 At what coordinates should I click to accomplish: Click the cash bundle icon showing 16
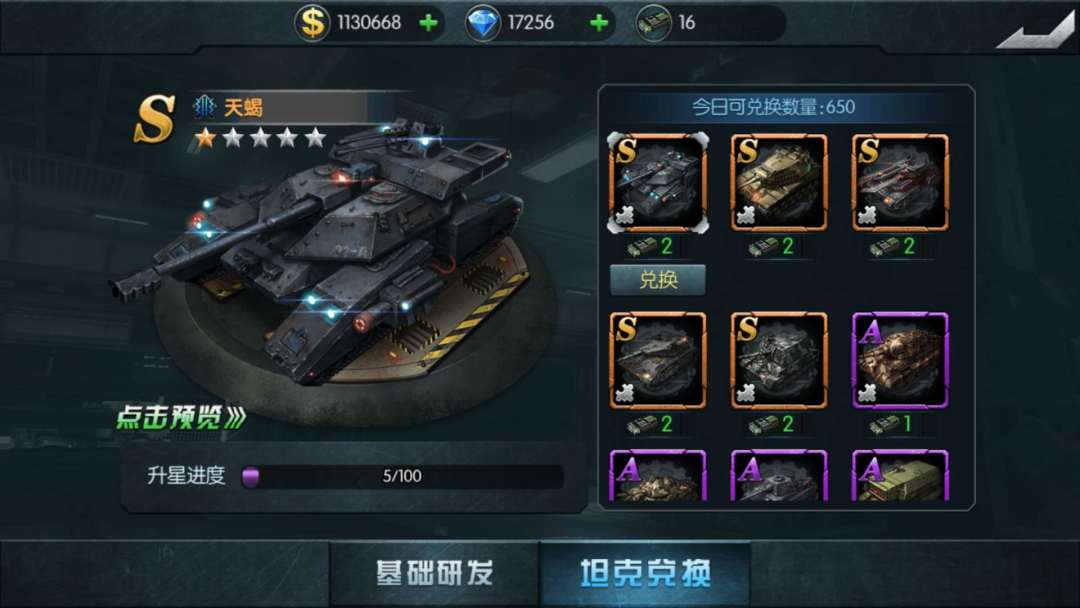click(x=653, y=23)
